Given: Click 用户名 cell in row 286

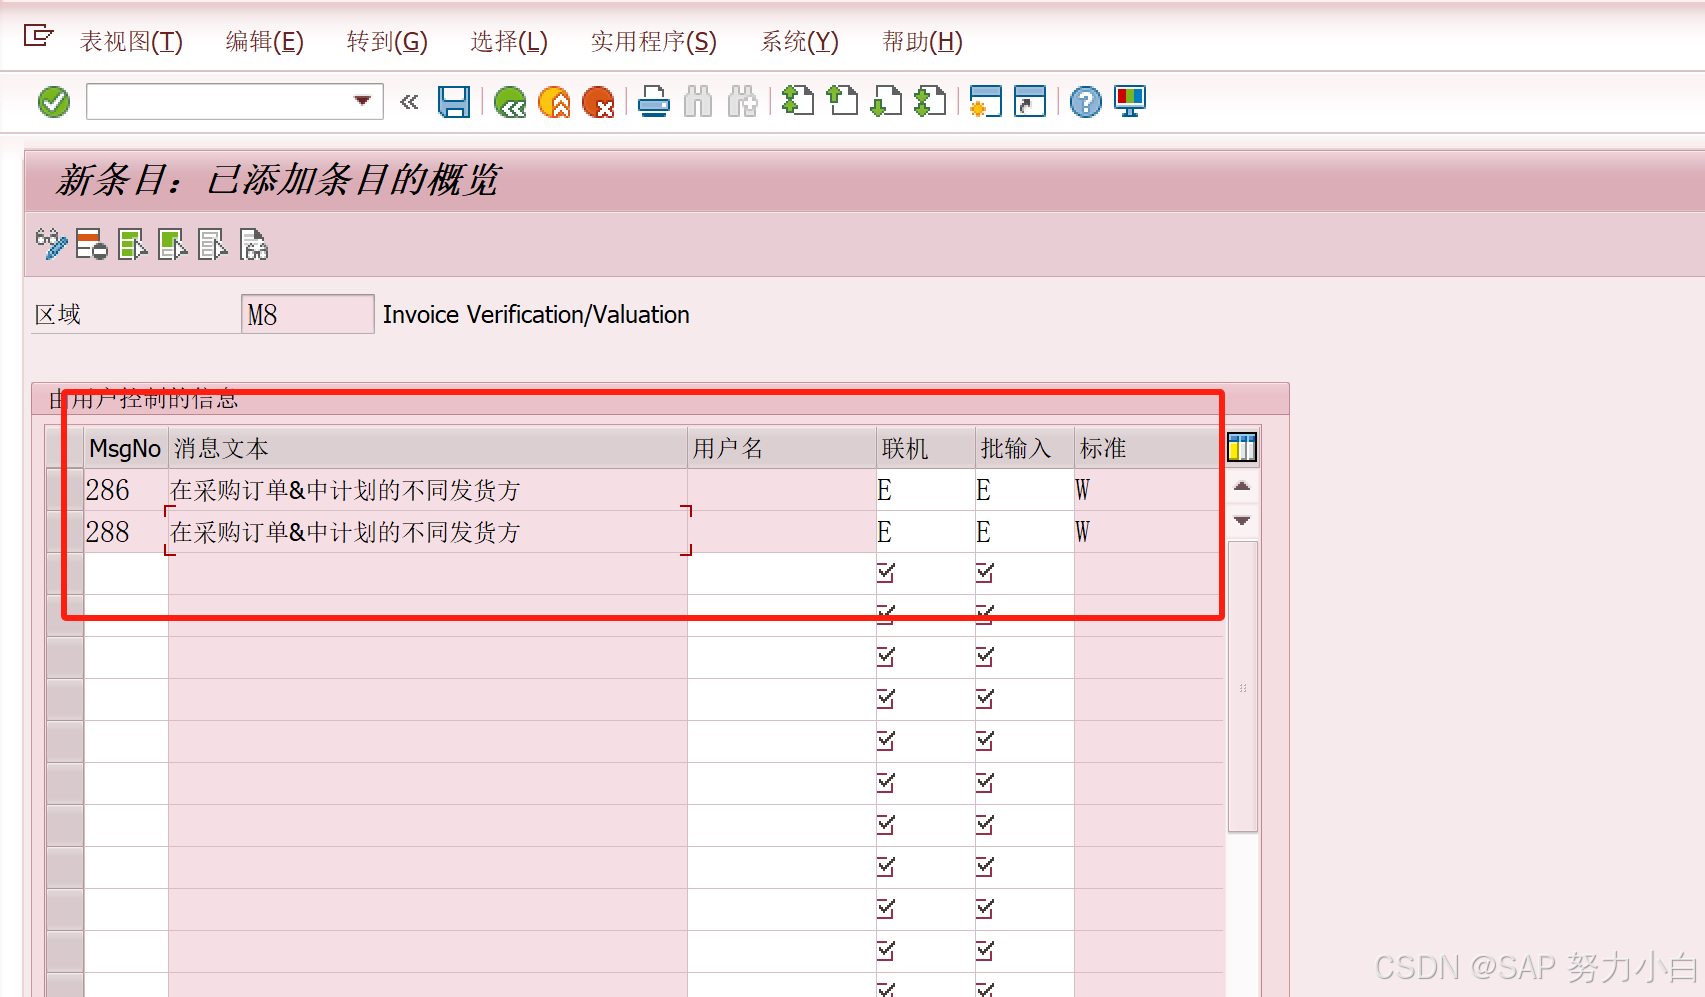Looking at the screenshot, I should pos(782,490).
